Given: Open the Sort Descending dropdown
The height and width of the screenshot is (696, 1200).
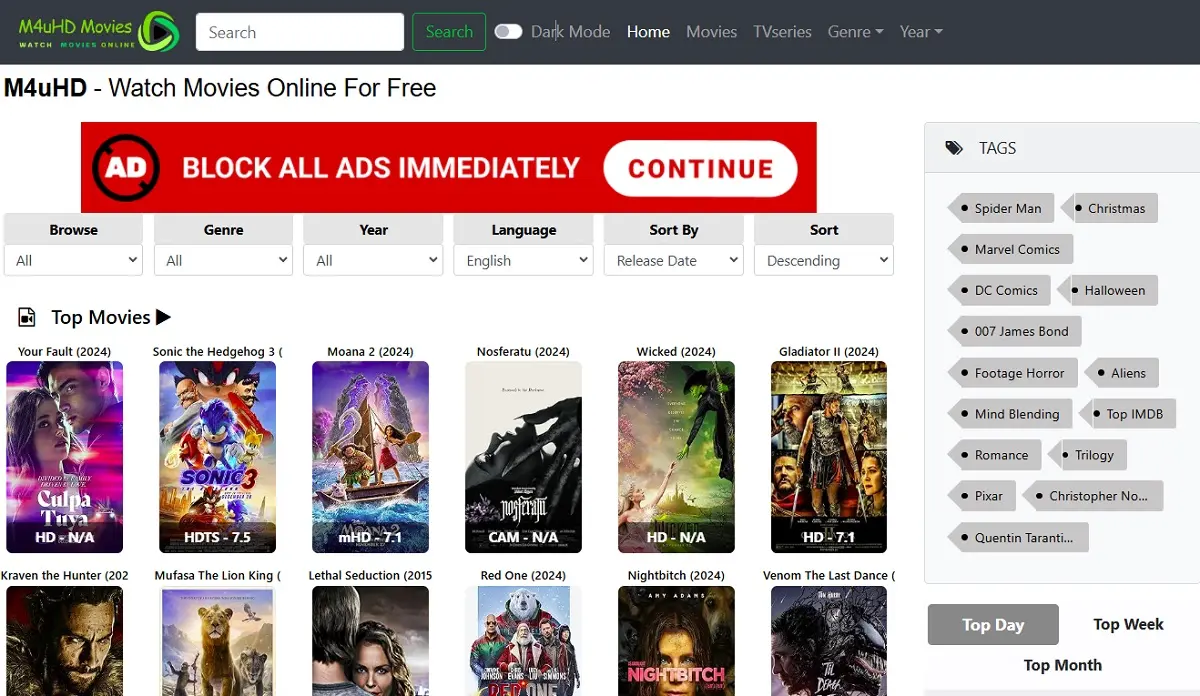Looking at the screenshot, I should 824,260.
